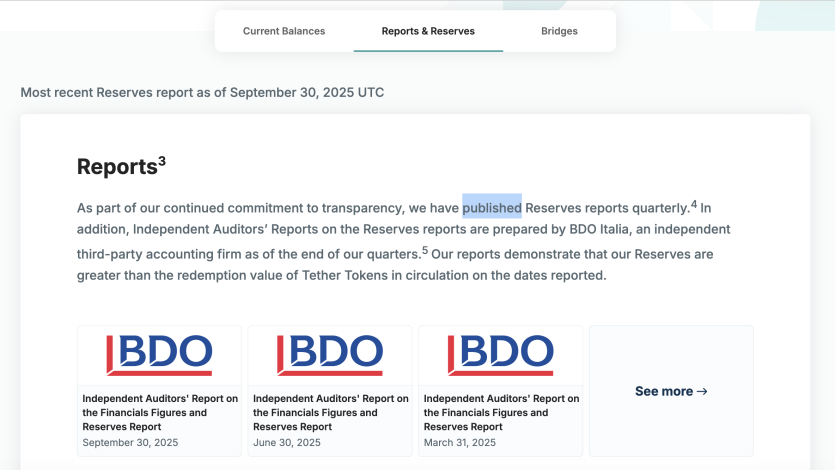Screen dimensions: 835x470
Task: Open the September 30, 2025 auditors' report
Action: point(159,391)
